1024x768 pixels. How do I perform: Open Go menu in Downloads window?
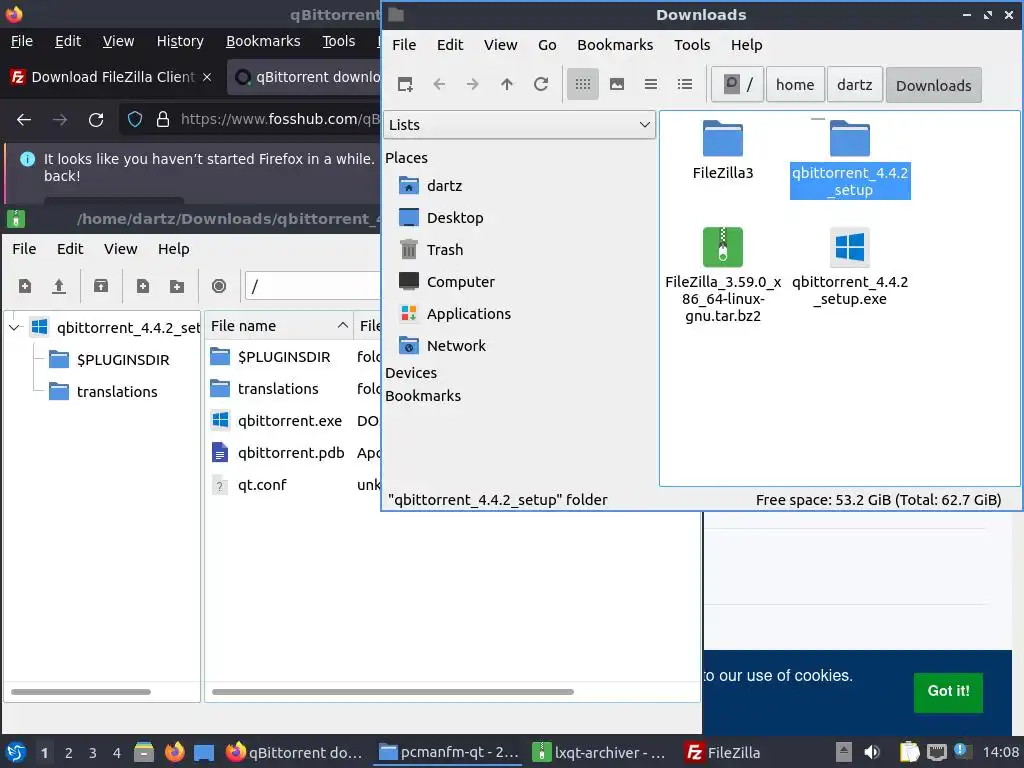(547, 45)
